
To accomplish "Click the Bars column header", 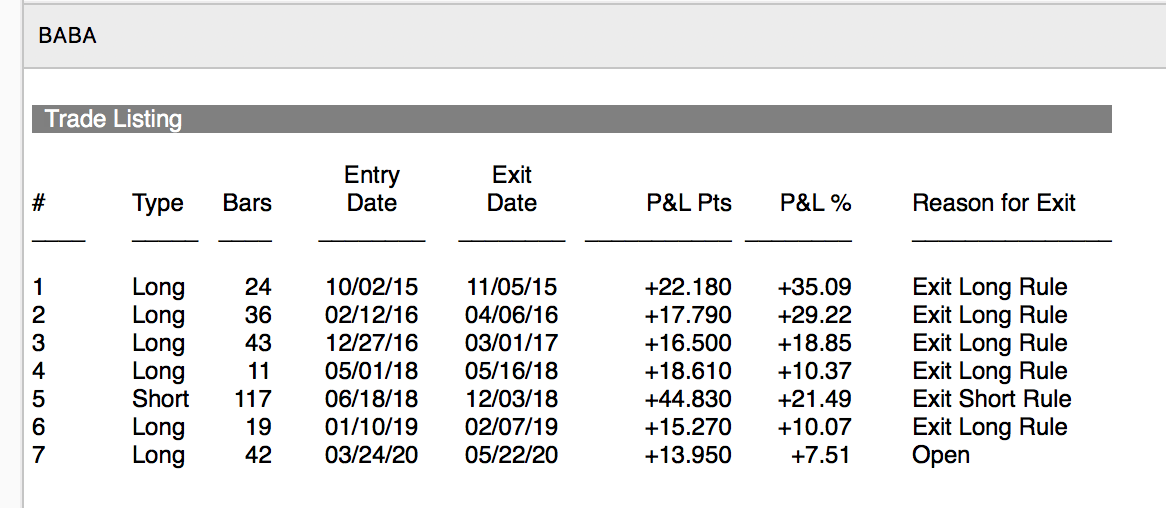I will [247, 203].
